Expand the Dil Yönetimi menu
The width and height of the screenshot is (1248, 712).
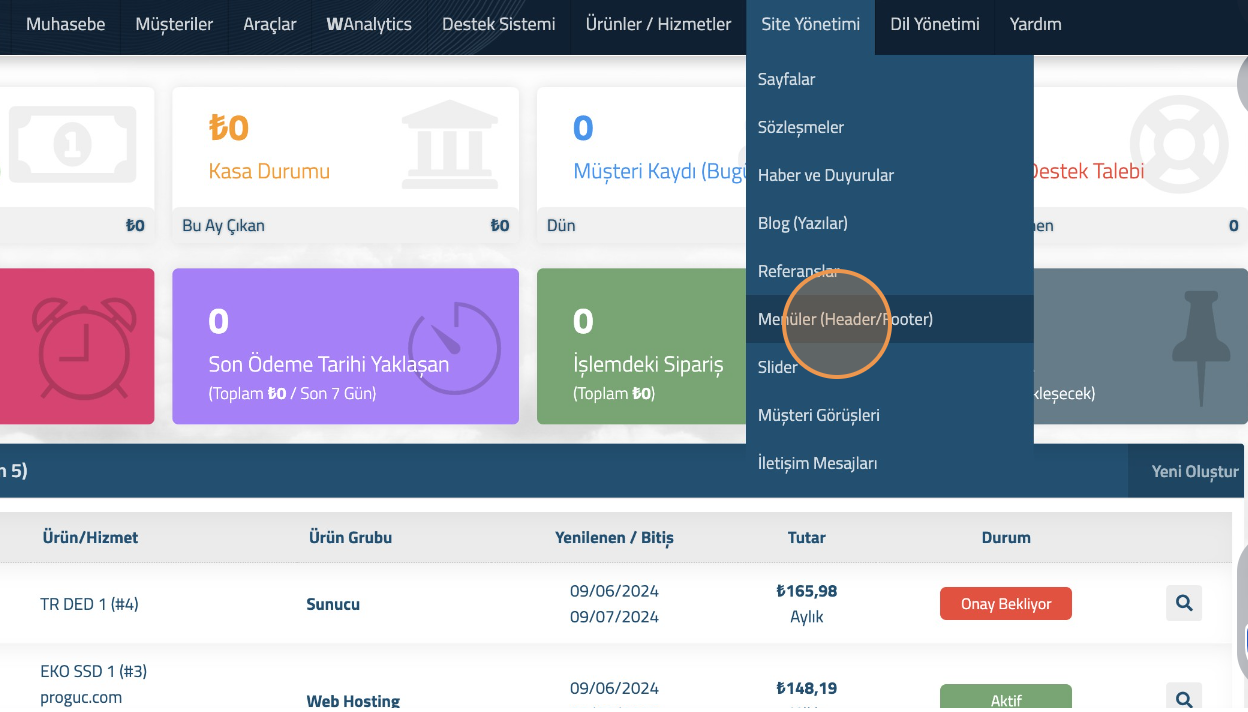coord(934,24)
